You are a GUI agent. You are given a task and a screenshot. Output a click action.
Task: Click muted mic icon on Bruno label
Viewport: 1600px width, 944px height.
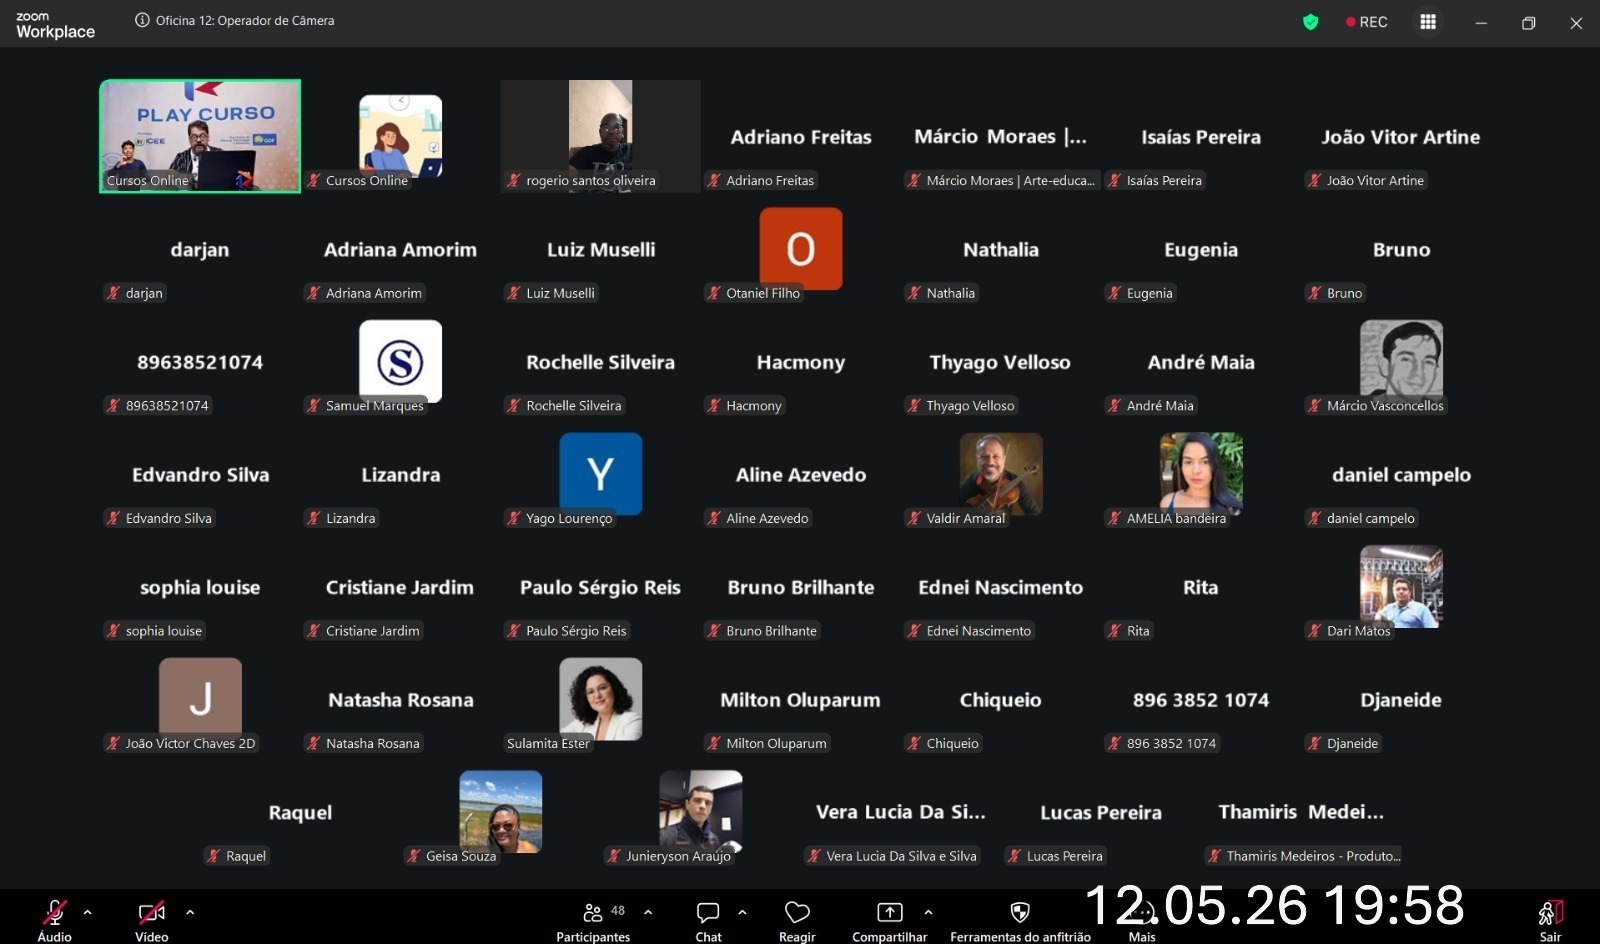(1314, 293)
